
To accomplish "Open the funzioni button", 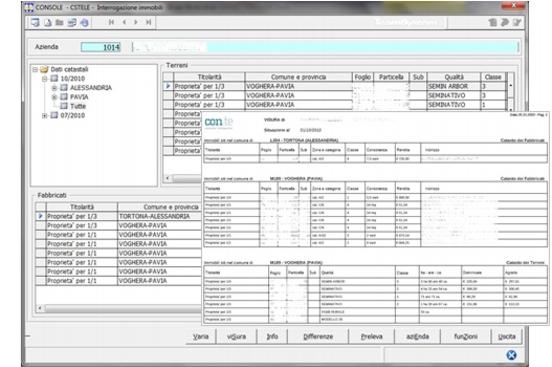I will (x=466, y=336).
